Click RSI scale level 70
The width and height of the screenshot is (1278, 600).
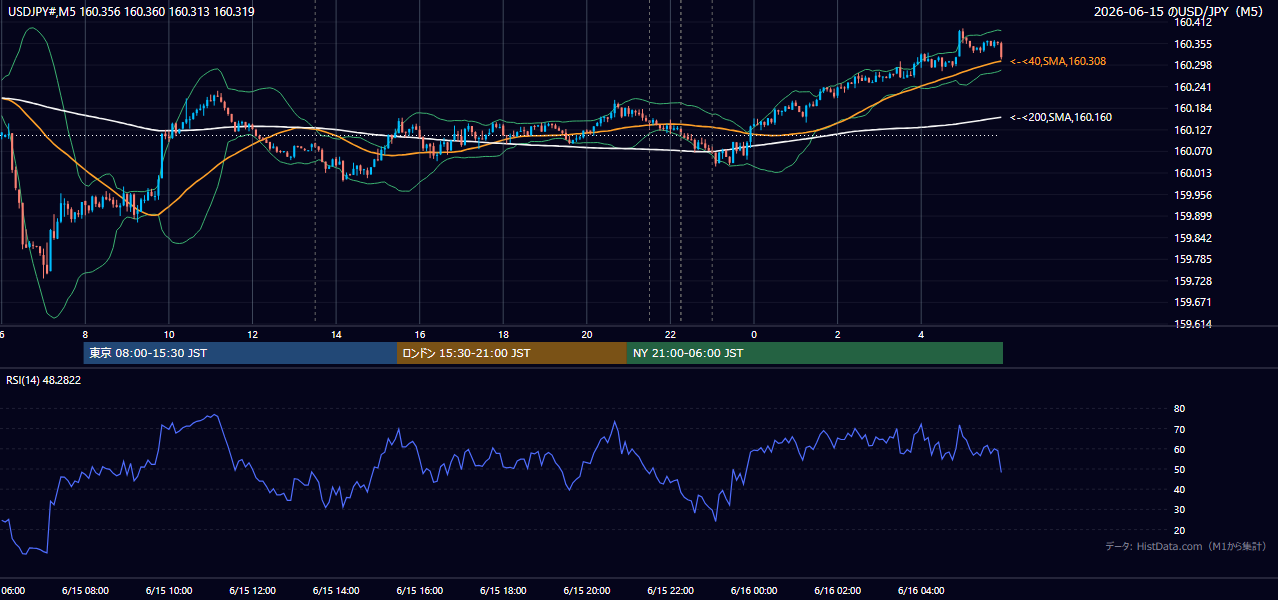(1179, 429)
